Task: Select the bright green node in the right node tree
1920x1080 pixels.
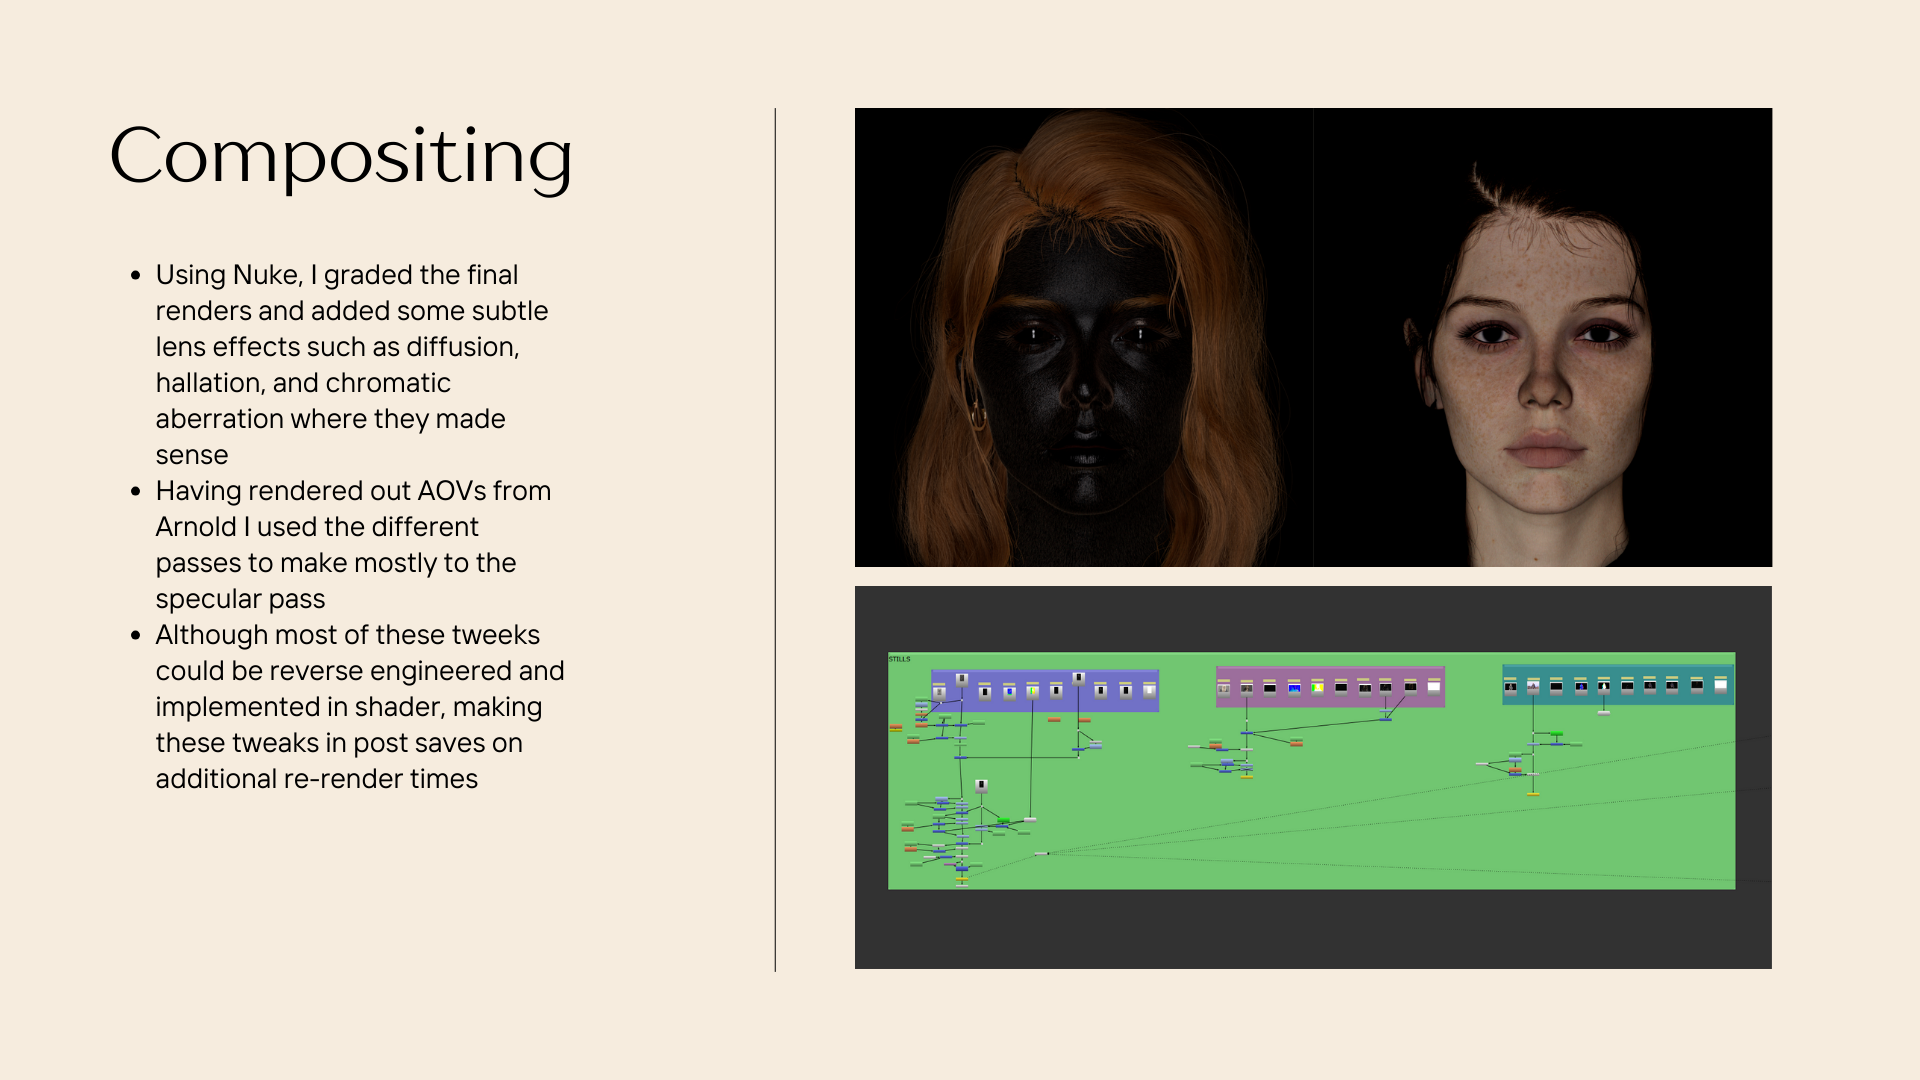Action: pyautogui.click(x=1556, y=735)
